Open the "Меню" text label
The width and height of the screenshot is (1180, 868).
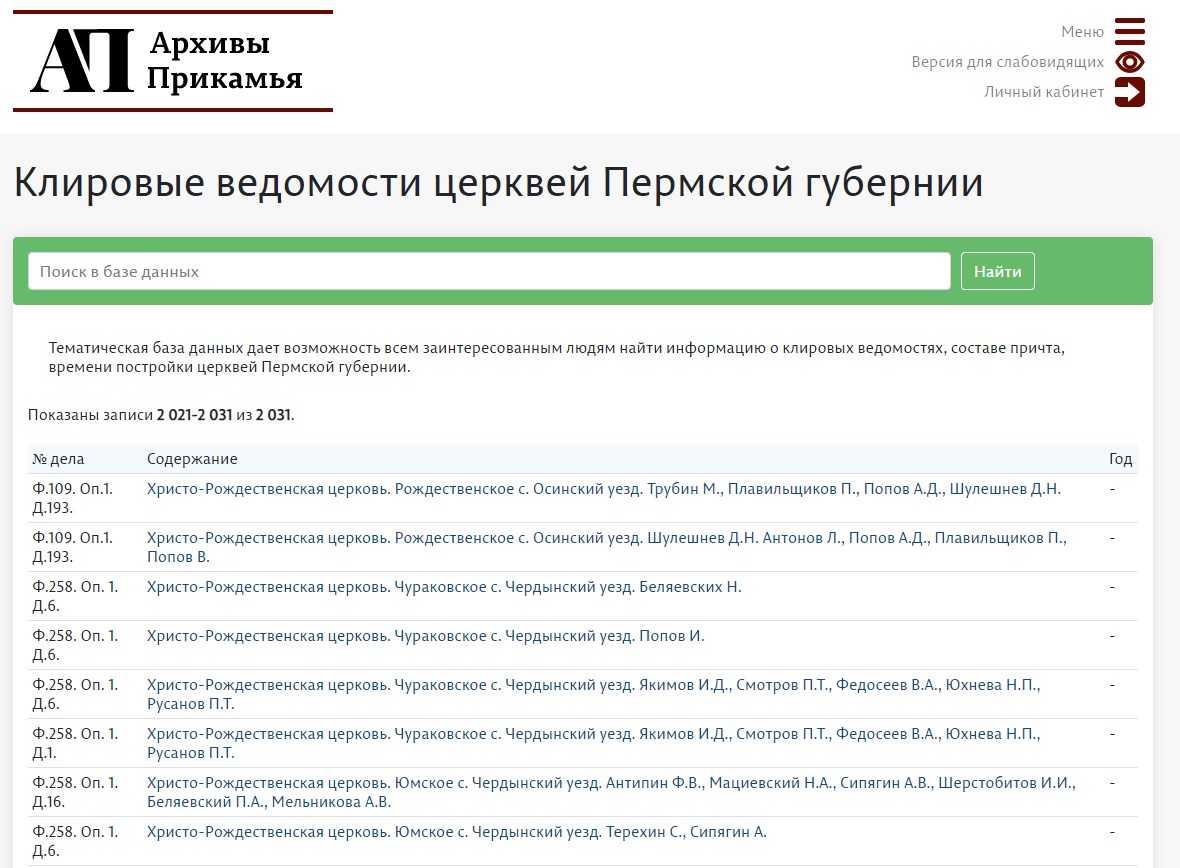point(1082,32)
